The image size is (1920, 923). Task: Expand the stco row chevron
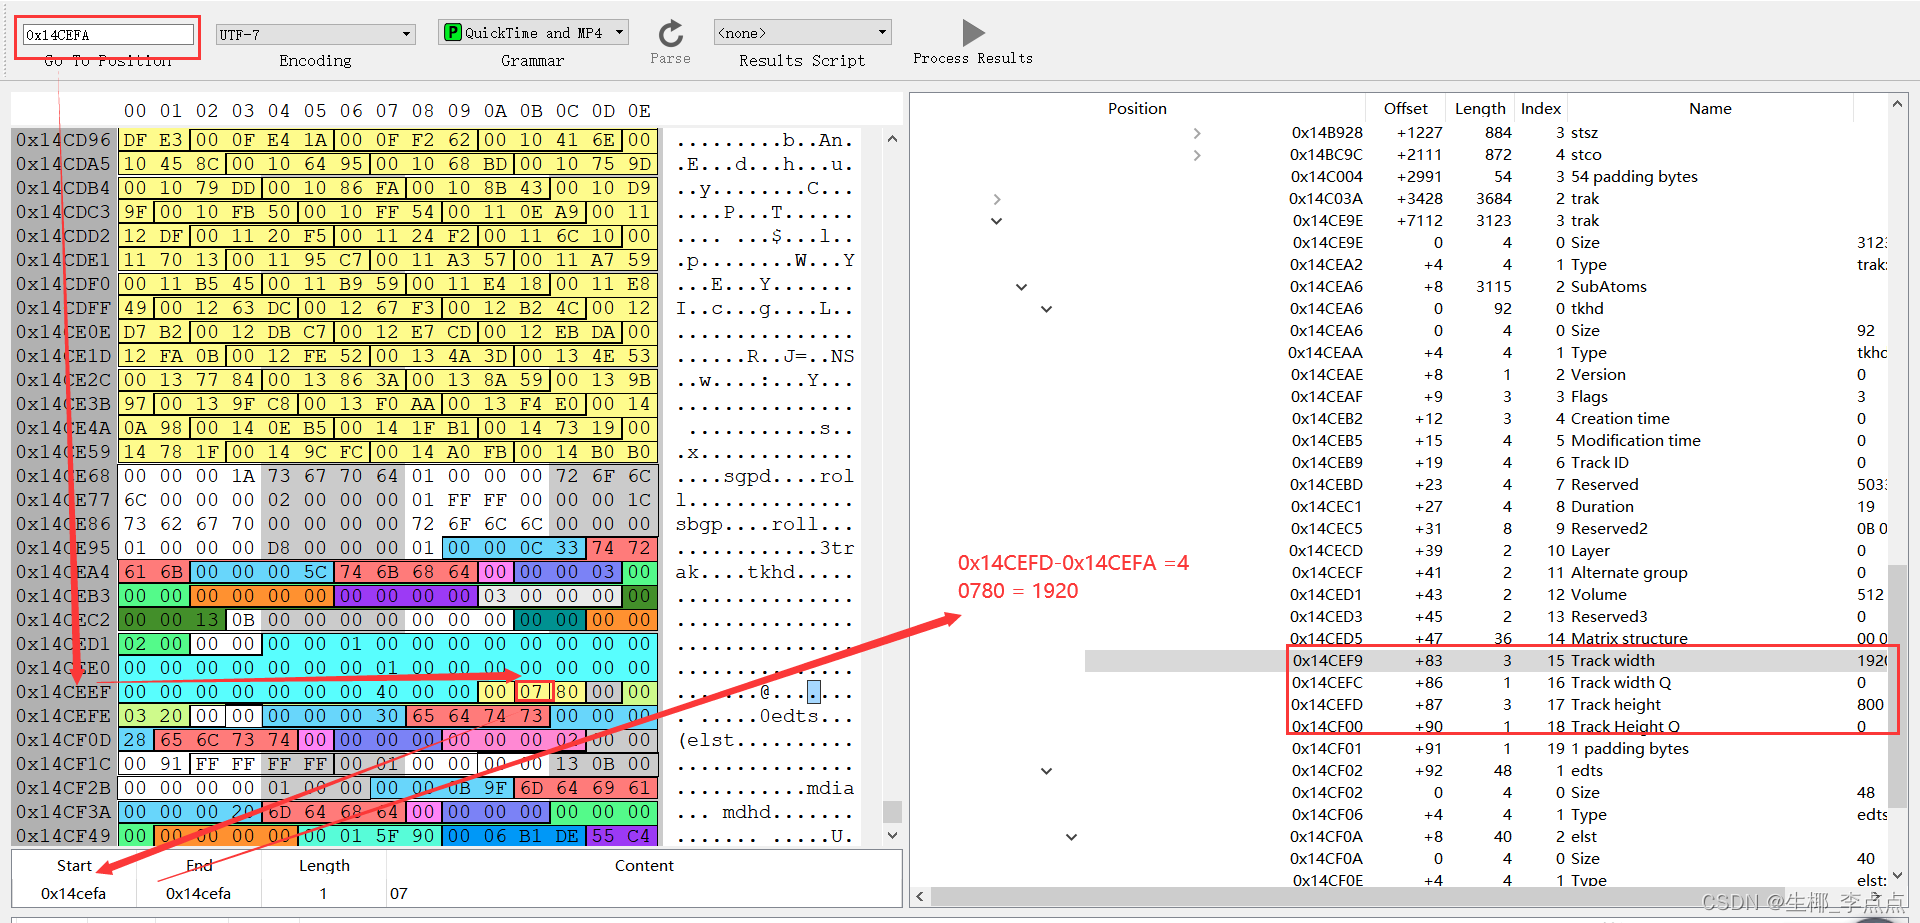click(x=1197, y=155)
